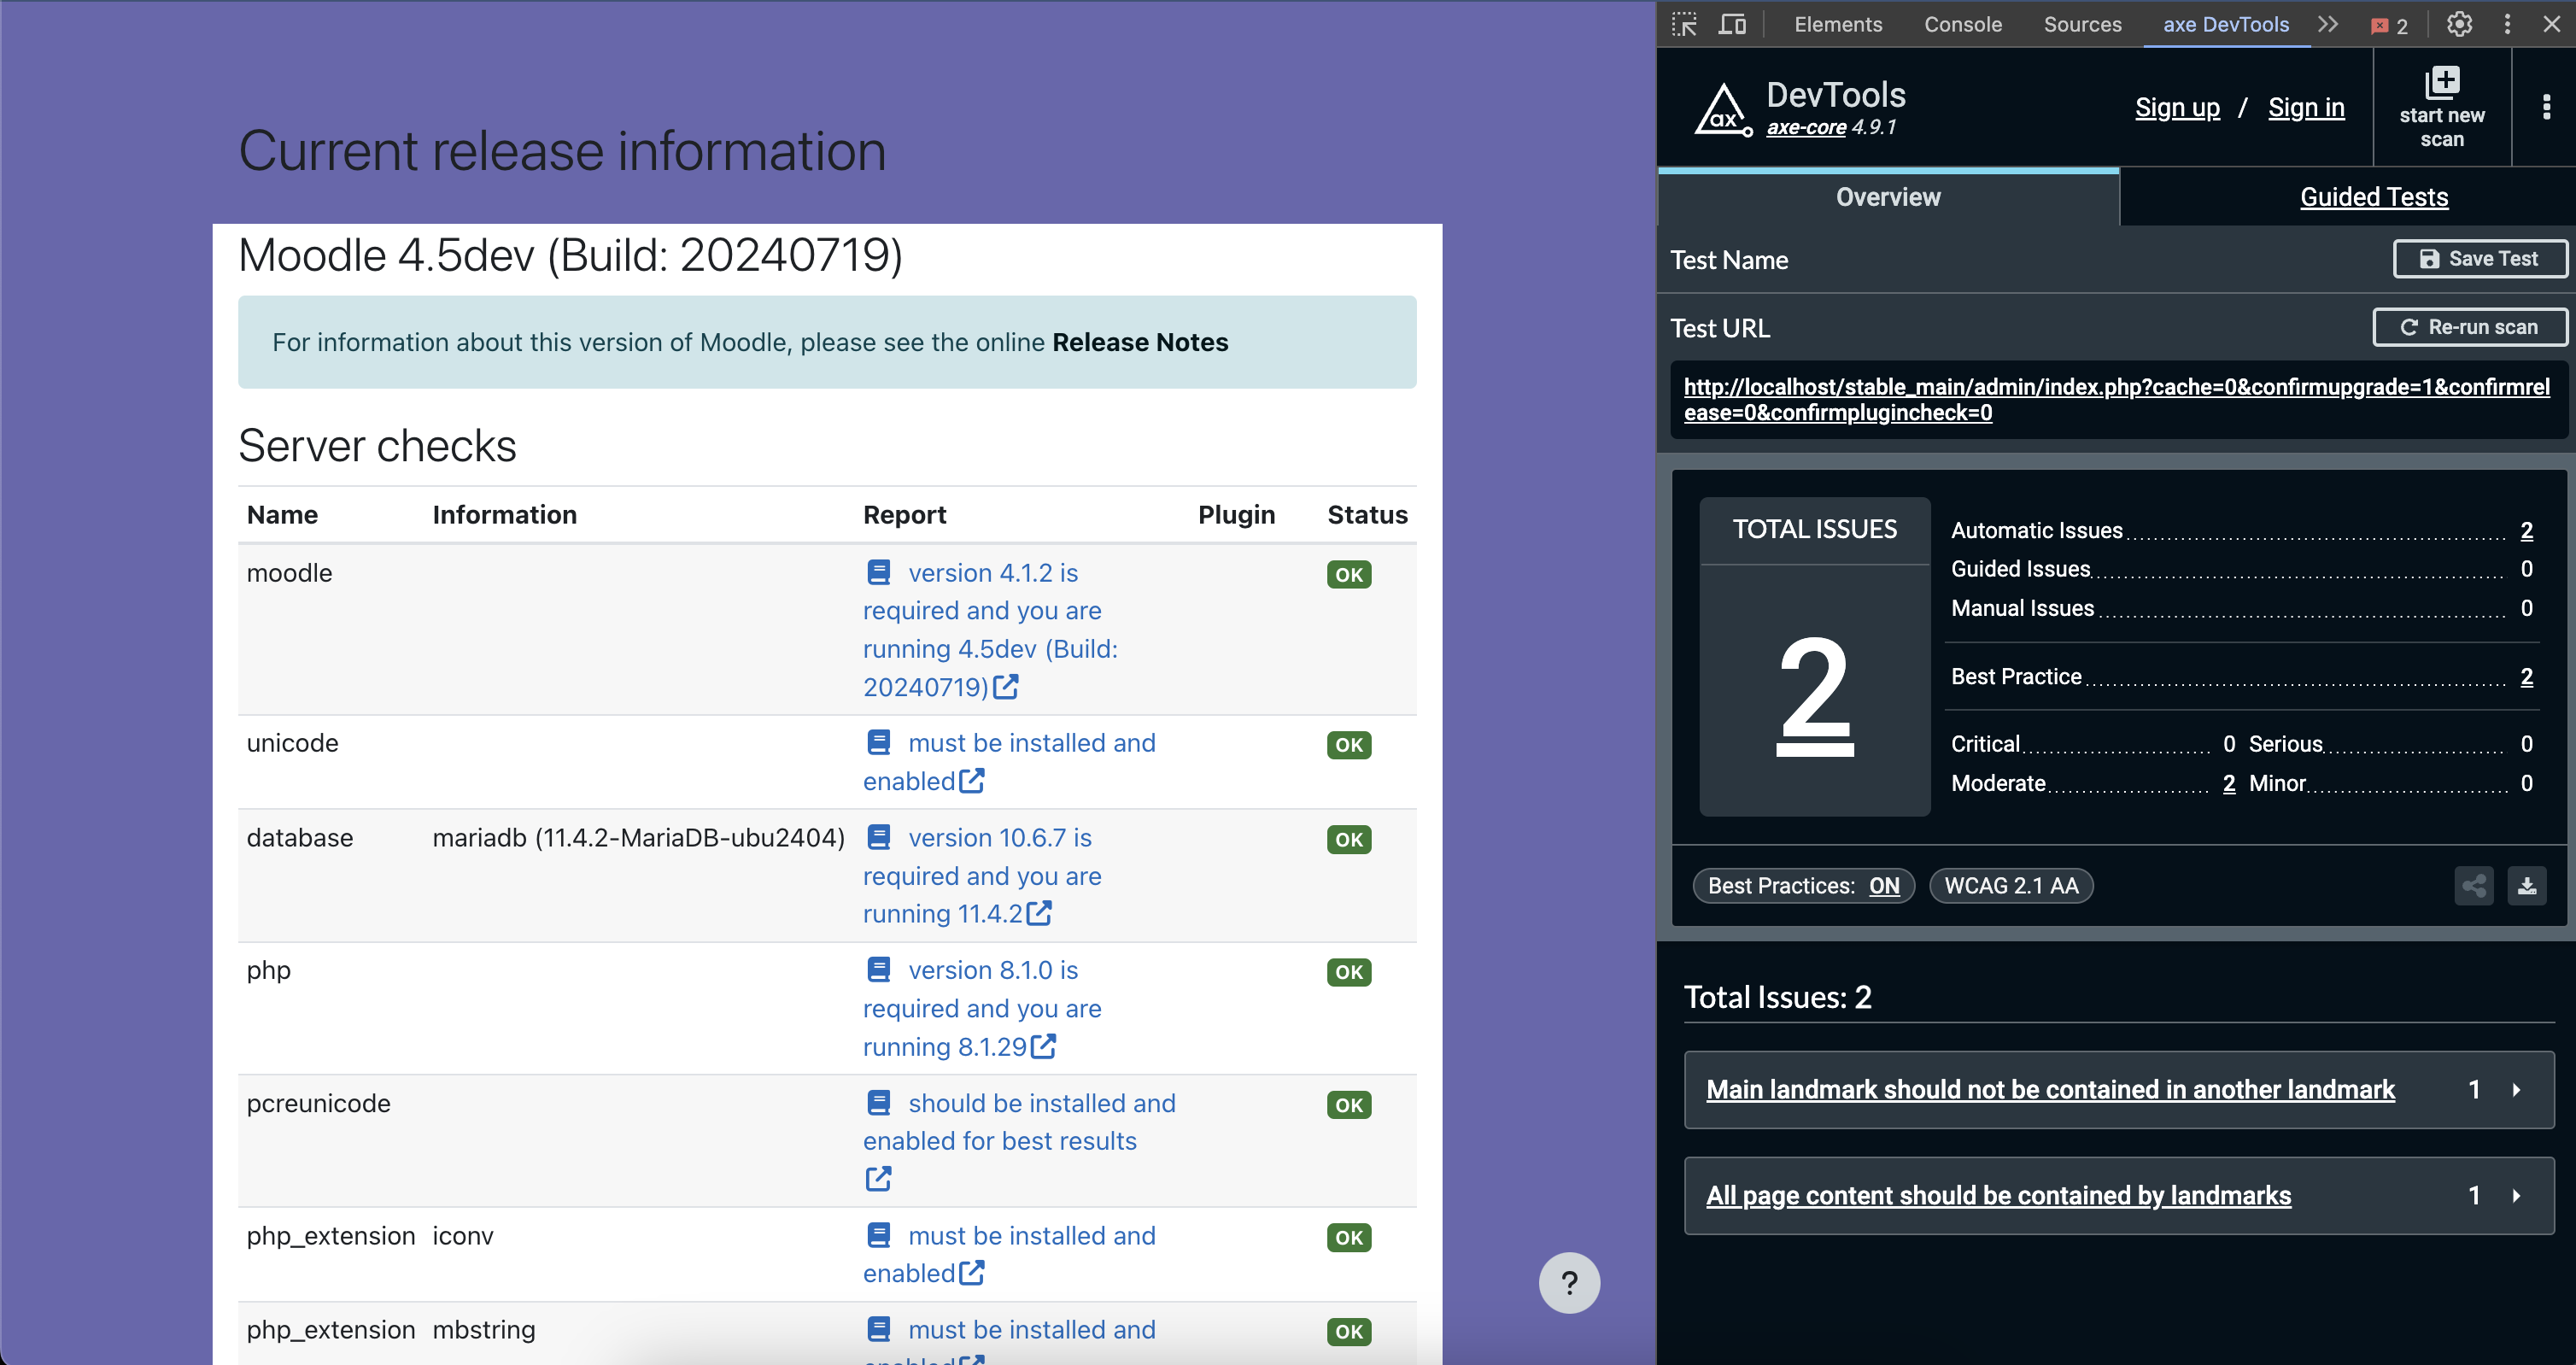Click the console issues counter showing 2

click(x=2389, y=26)
